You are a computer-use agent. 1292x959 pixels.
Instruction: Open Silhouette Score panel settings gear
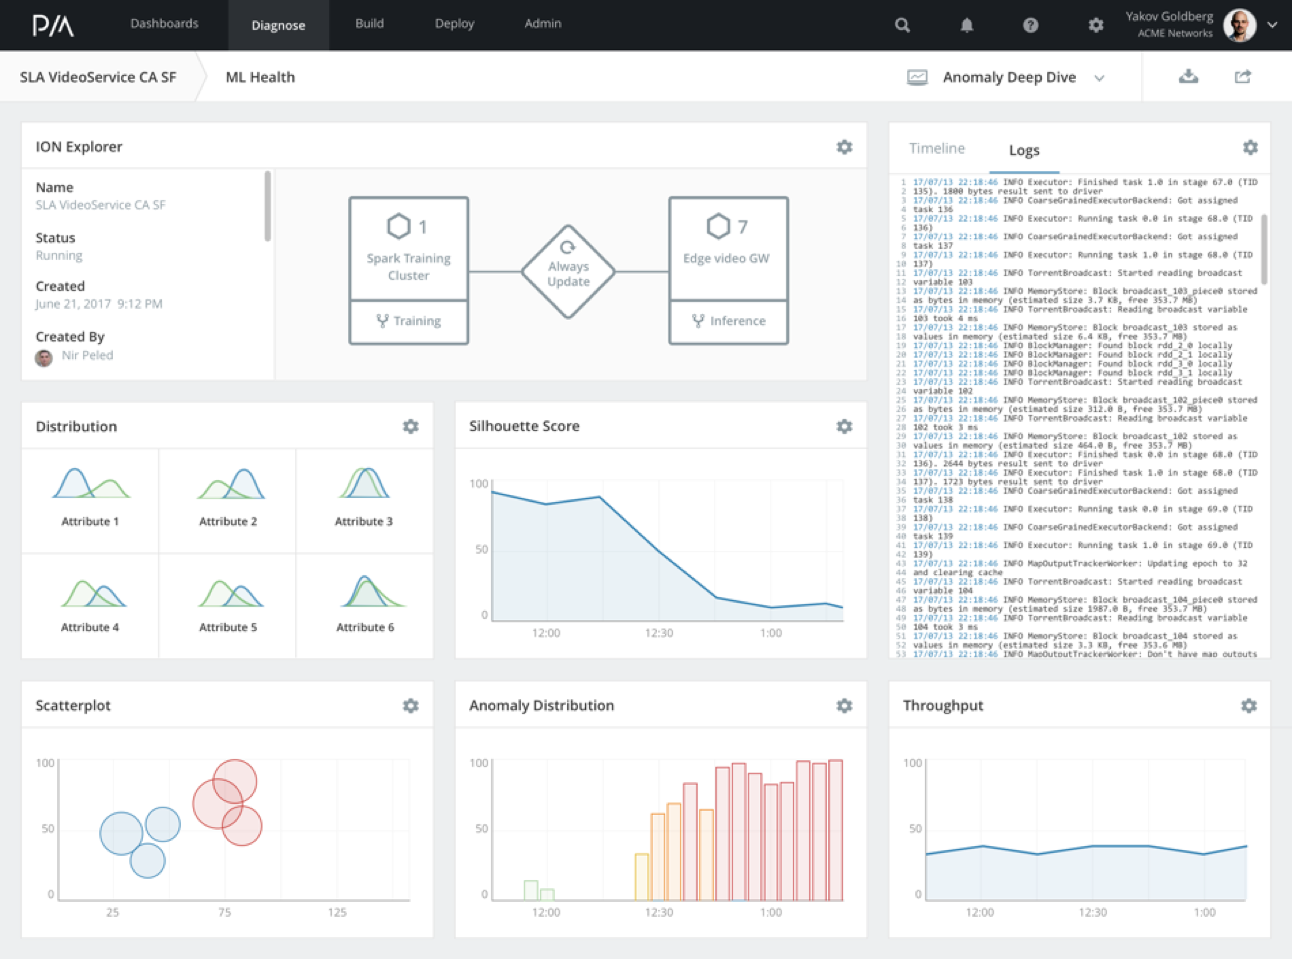point(845,426)
